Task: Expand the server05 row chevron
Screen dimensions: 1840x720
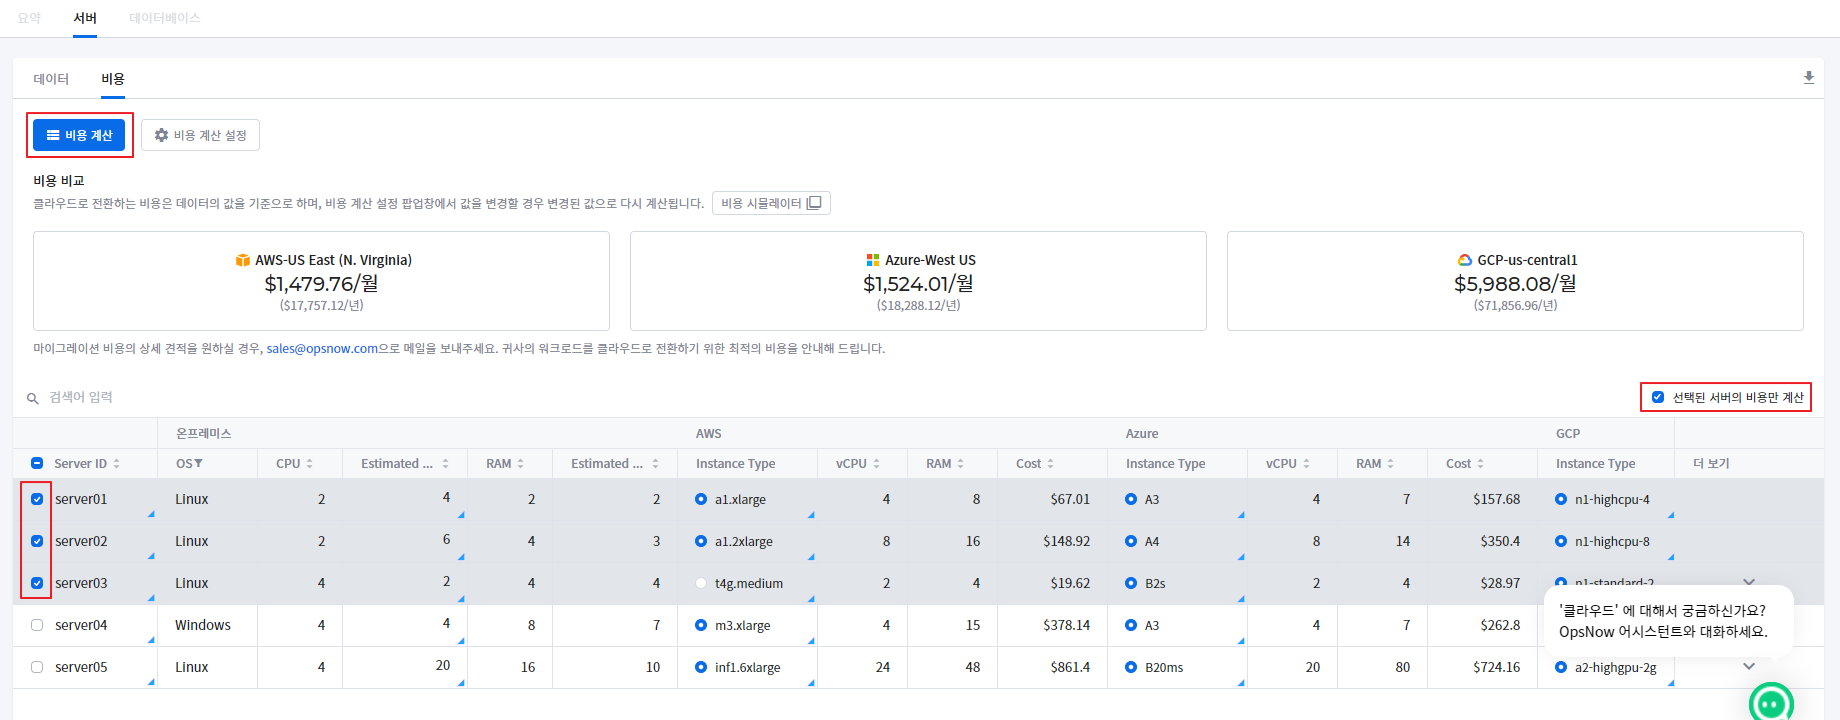Action: pyautogui.click(x=1749, y=666)
